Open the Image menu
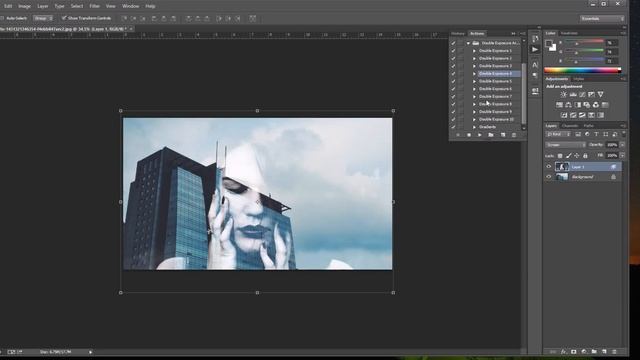640x360 pixels. click(24, 6)
